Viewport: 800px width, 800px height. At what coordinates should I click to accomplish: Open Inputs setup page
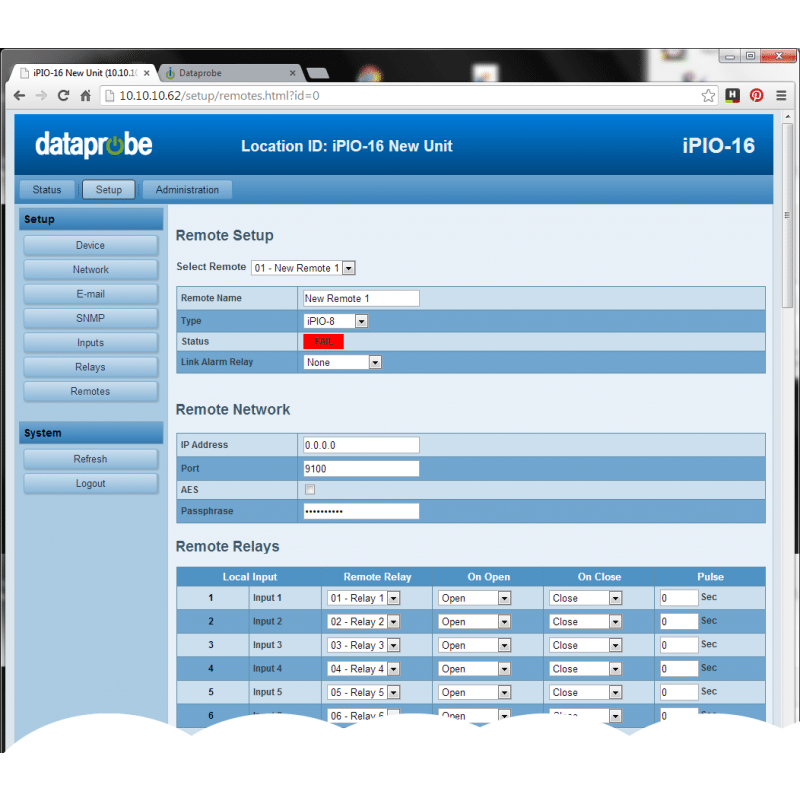coord(90,343)
